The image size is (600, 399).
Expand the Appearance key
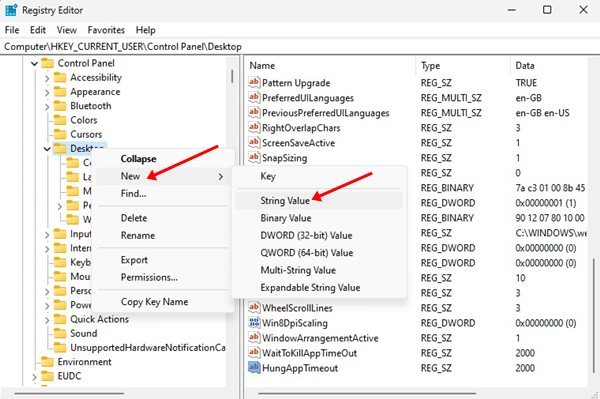coord(47,92)
